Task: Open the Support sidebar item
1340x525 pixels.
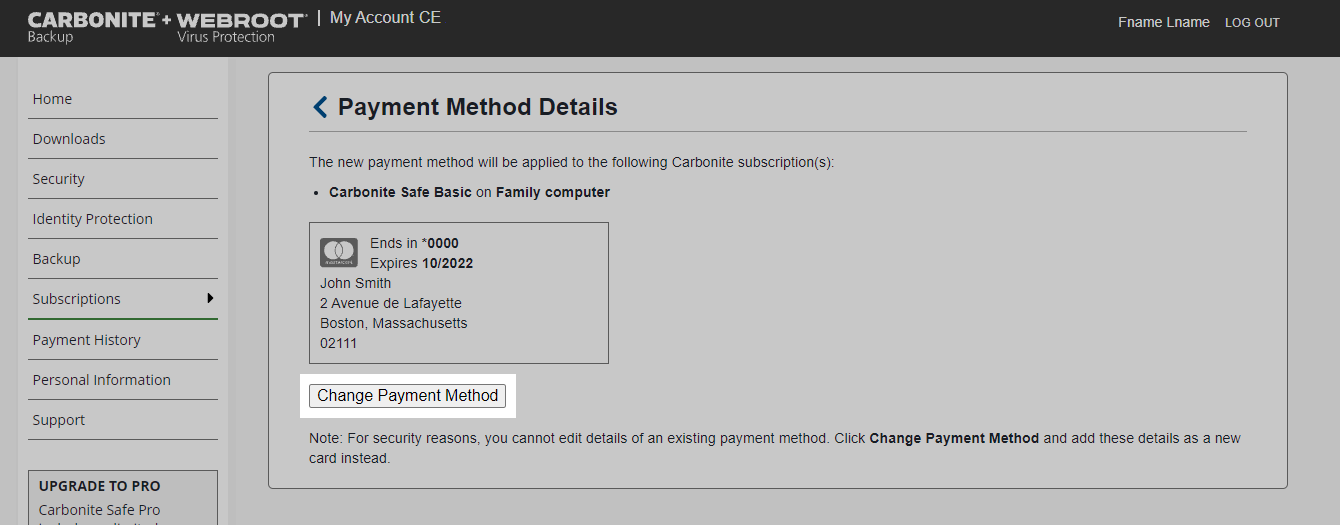Action: pos(123,420)
